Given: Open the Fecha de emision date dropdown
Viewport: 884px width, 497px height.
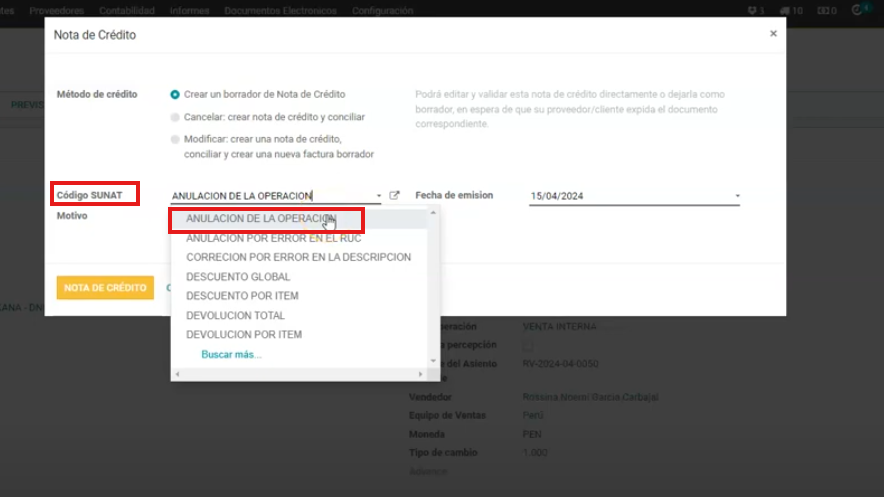Looking at the screenshot, I should coord(737,197).
